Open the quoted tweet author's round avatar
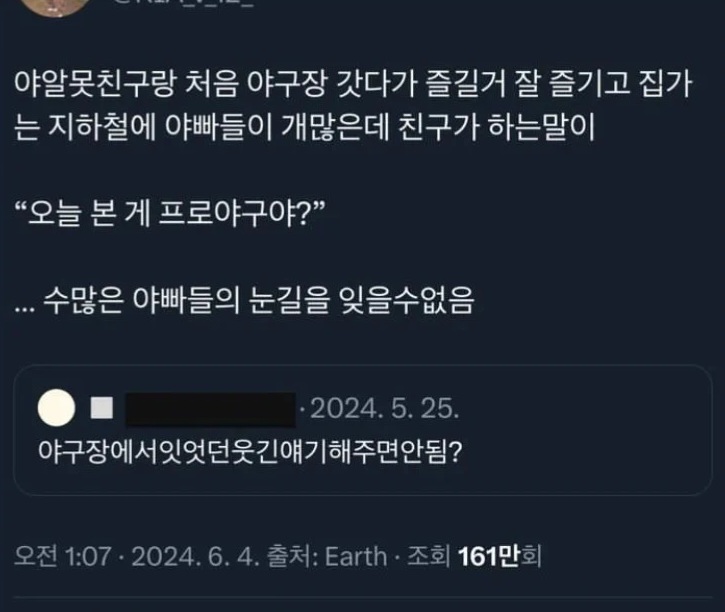This screenshot has width=725, height=612. (54, 409)
